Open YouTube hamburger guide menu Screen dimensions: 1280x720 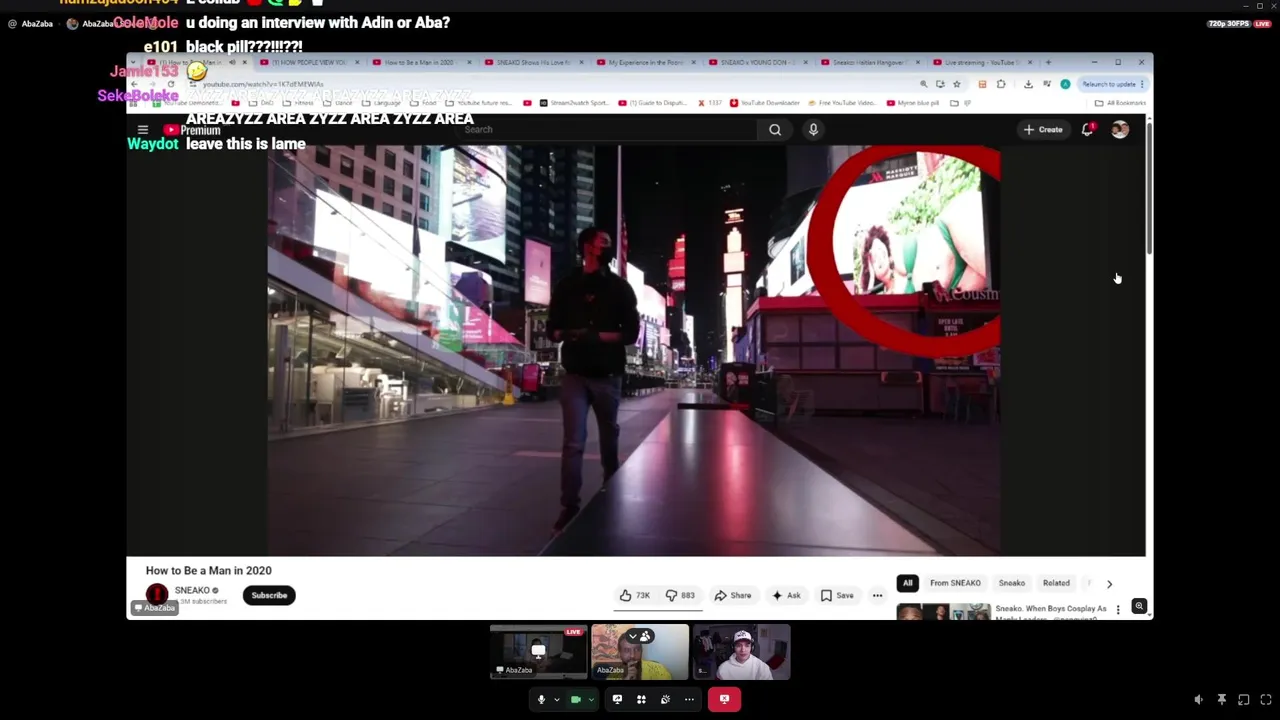pyautogui.click(x=143, y=130)
